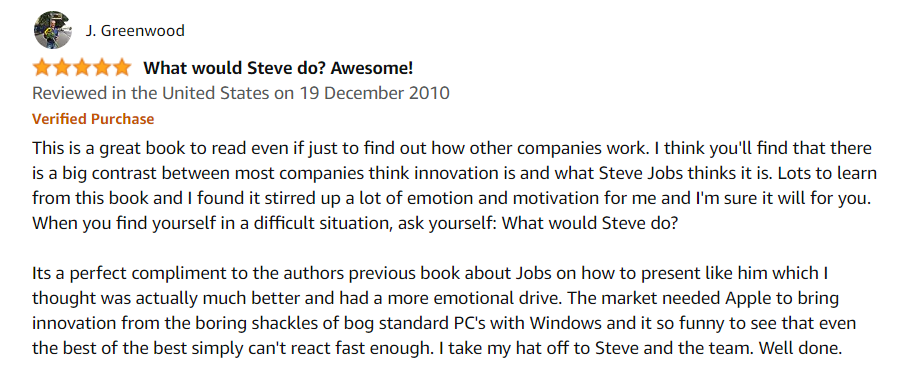This screenshot has height=372, width=906.
Task: Click the third rating star
Action: pyautogui.click(x=82, y=68)
